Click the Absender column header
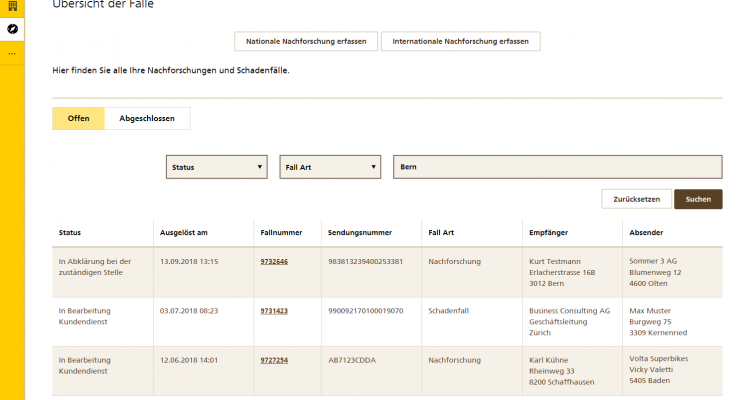750x400 pixels. [646, 233]
